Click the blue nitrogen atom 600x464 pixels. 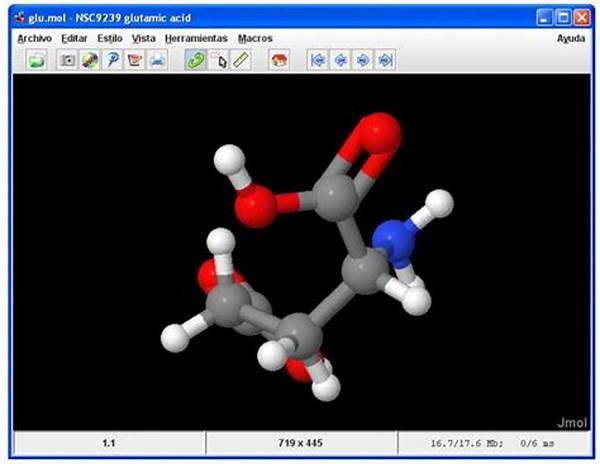[396, 245]
